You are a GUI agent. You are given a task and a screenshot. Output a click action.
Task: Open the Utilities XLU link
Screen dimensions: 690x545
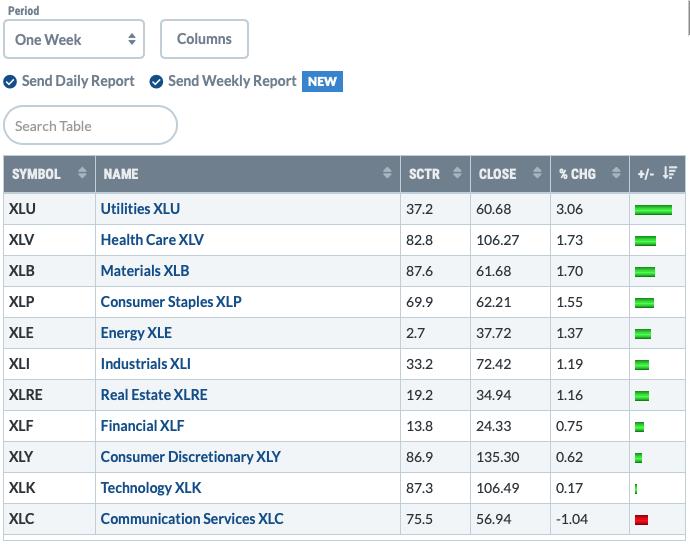coord(140,209)
